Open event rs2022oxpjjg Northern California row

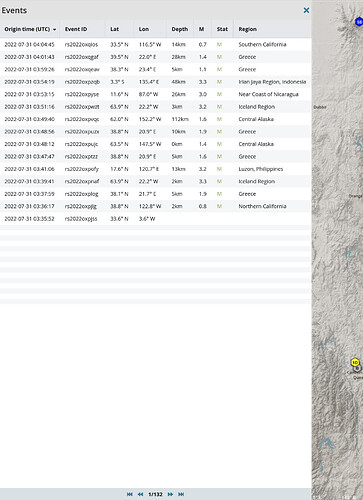click(155, 206)
